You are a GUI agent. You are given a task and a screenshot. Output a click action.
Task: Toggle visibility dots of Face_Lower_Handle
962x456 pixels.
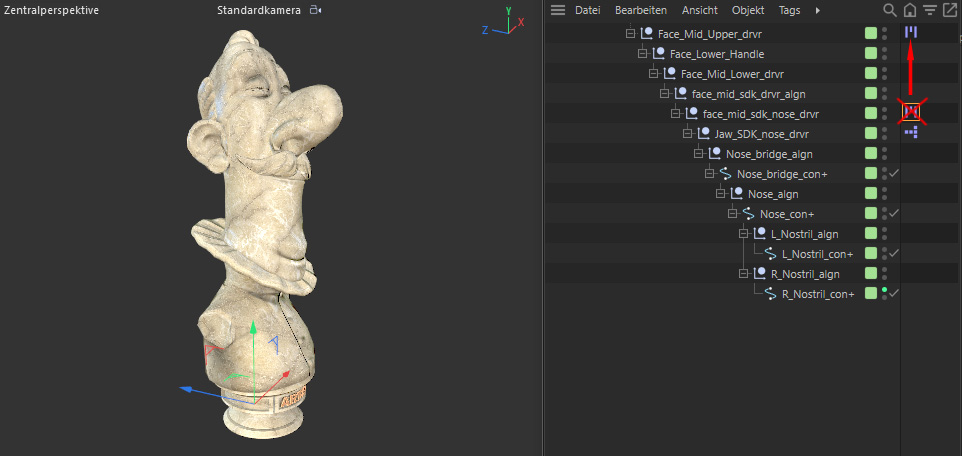pos(884,53)
